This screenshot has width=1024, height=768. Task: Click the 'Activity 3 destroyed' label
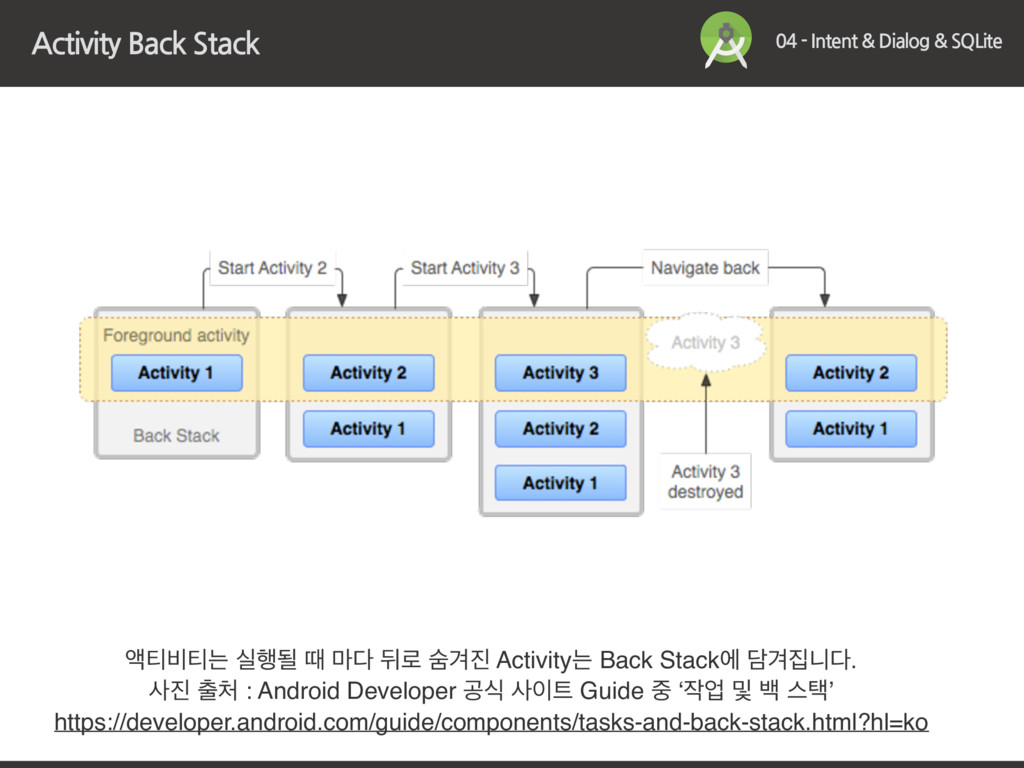click(705, 481)
